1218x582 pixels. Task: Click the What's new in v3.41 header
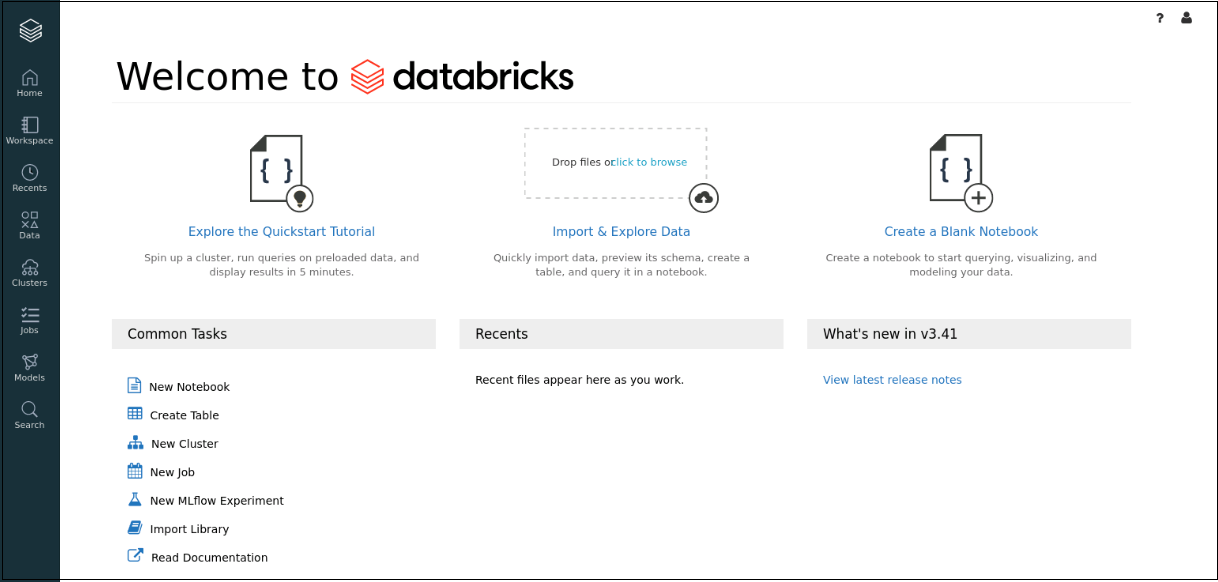(969, 334)
